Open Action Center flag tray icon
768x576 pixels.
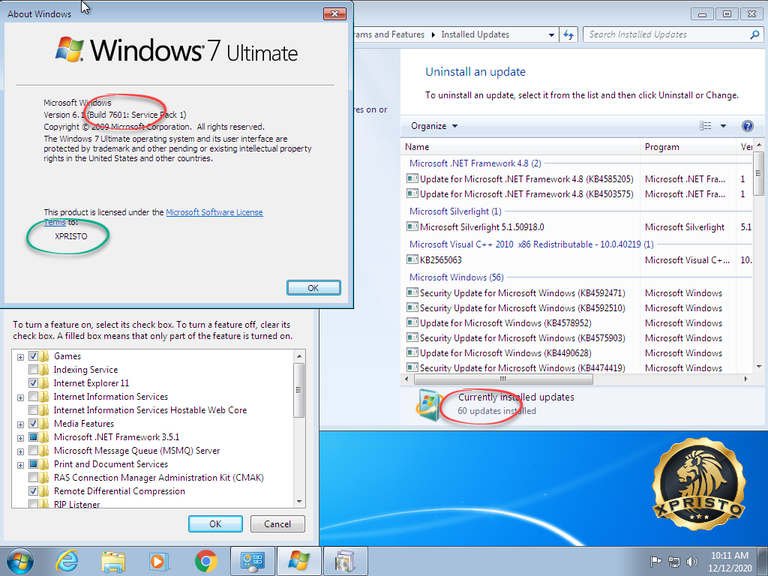pyautogui.click(x=655, y=561)
